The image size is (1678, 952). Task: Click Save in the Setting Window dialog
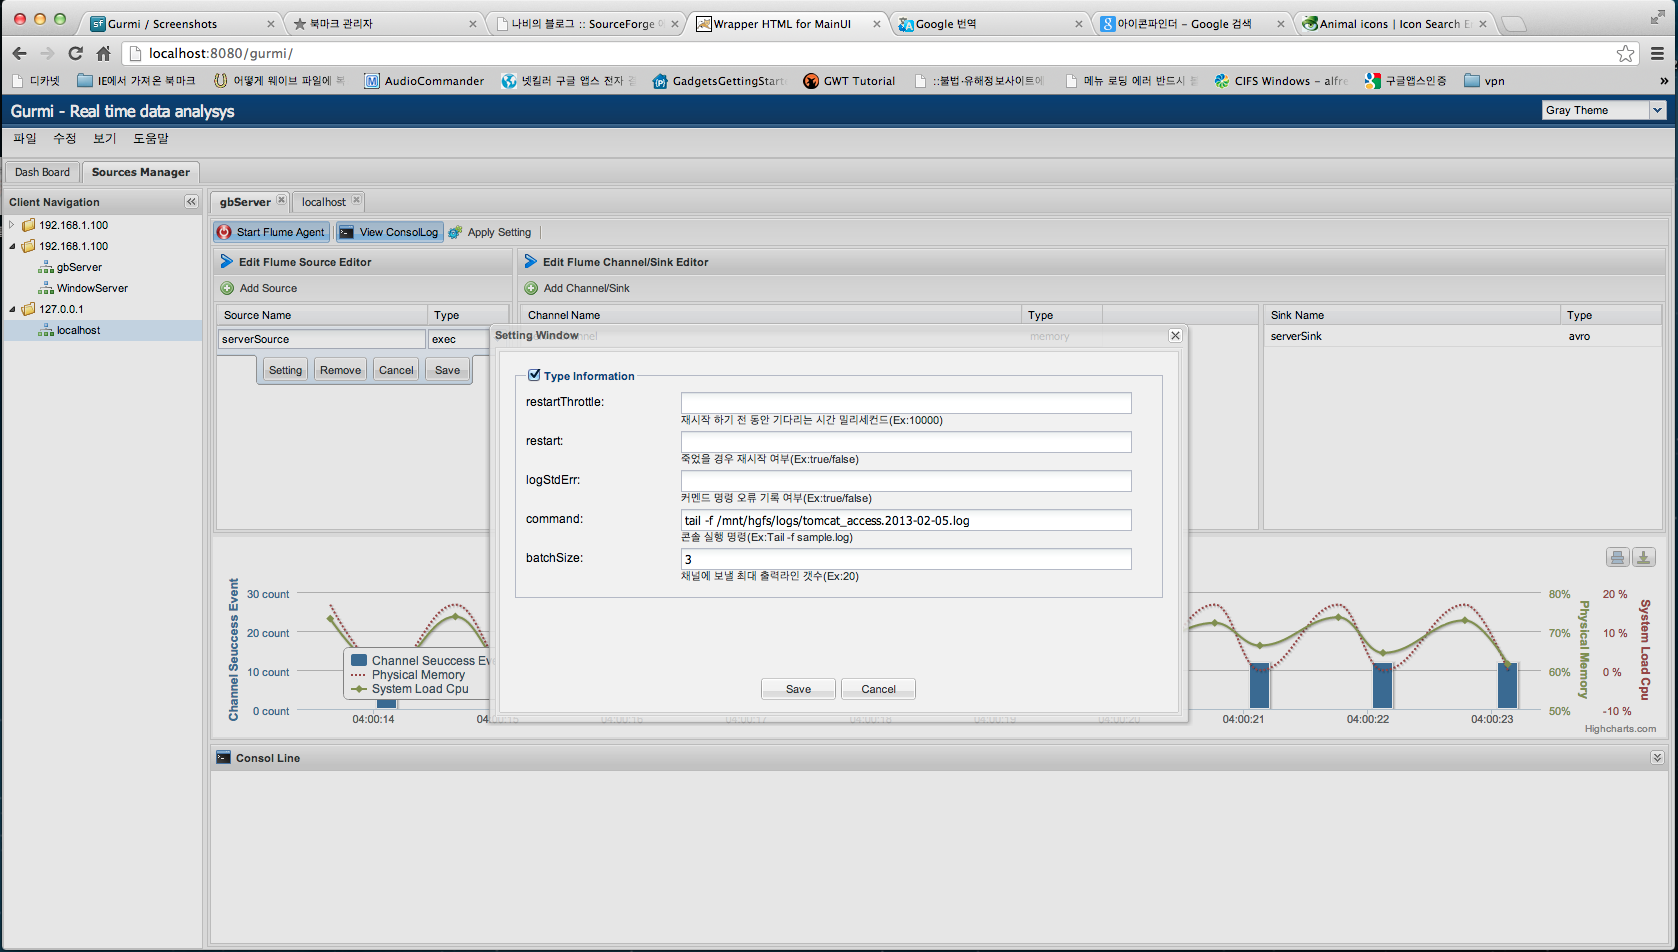797,688
